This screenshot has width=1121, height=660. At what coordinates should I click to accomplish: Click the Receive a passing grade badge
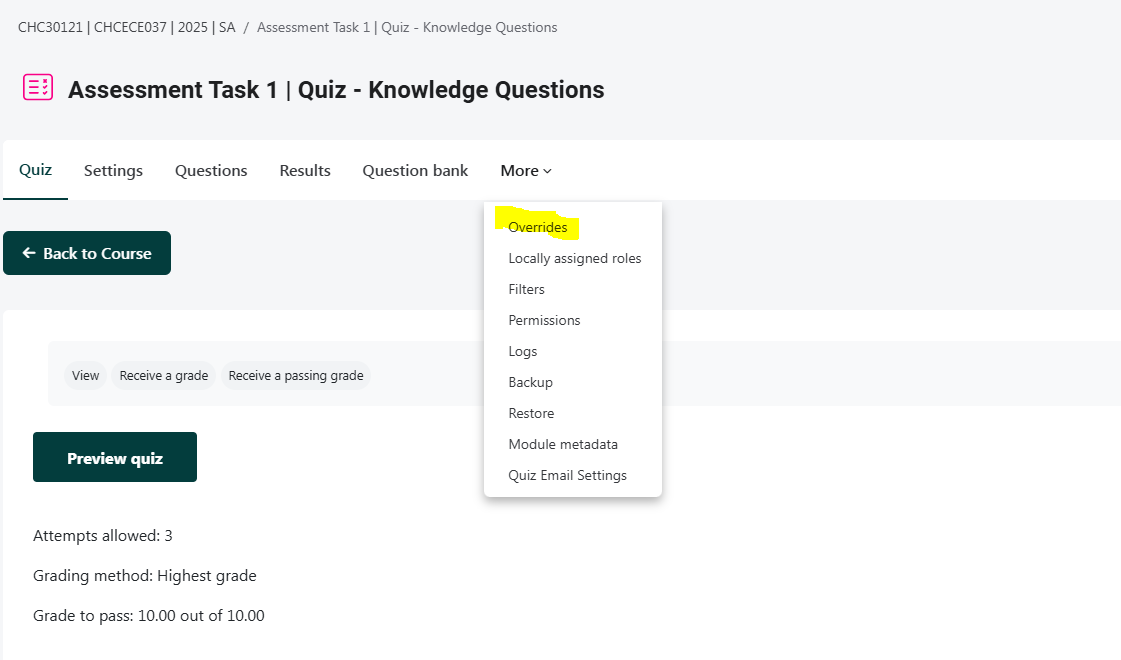tap(296, 376)
